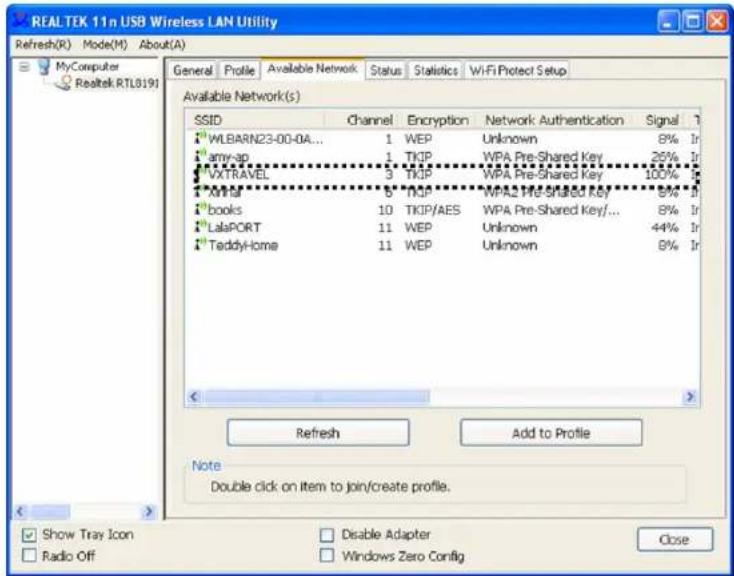This screenshot has height=576, width=734.
Task: Sort by Signal column header
Action: coord(661,120)
